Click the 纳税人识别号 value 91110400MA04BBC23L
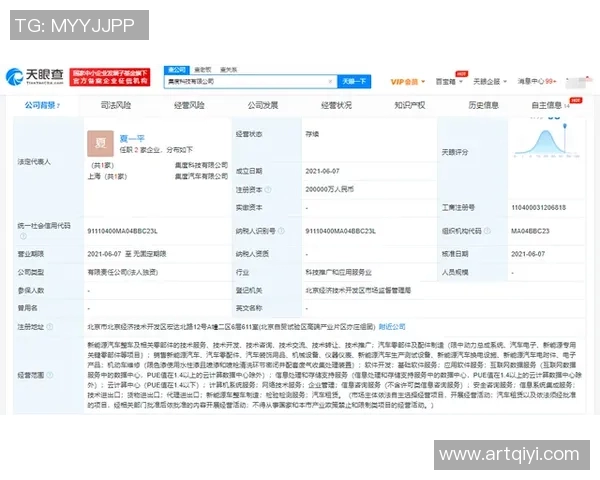Viewport: 600px width, 480px height. click(x=341, y=231)
